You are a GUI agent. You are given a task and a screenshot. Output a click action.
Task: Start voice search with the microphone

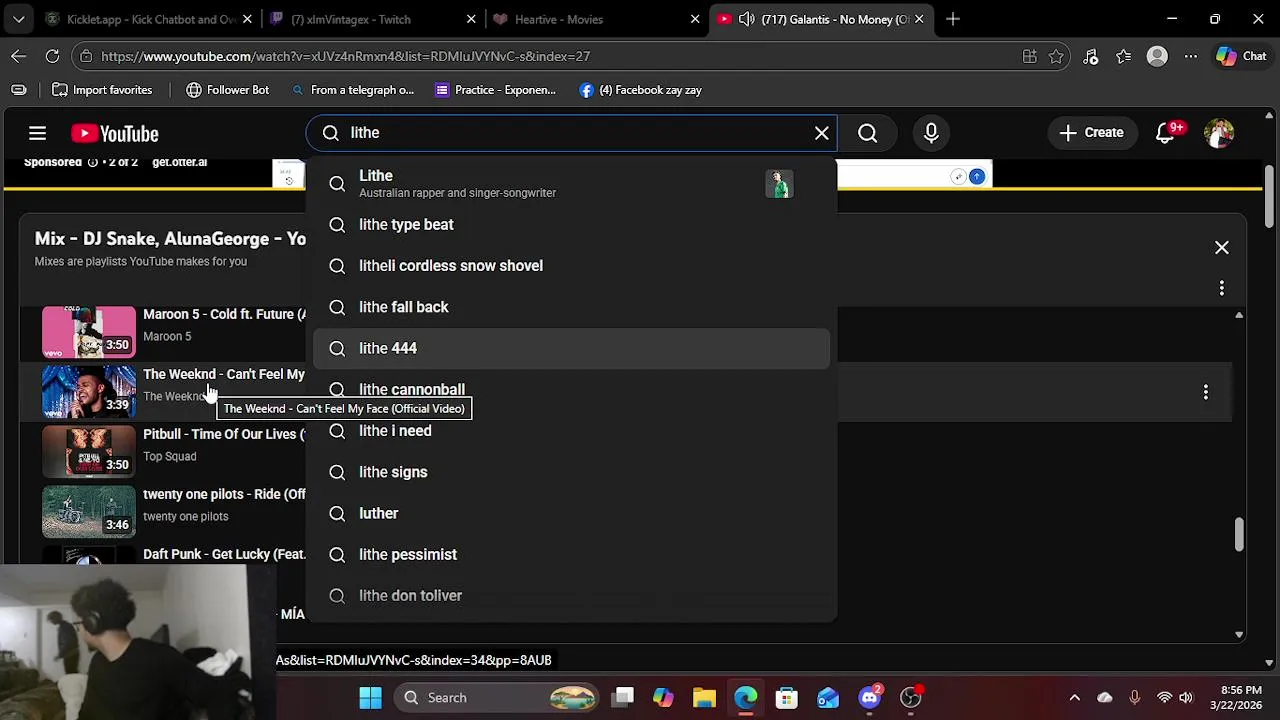point(931,133)
